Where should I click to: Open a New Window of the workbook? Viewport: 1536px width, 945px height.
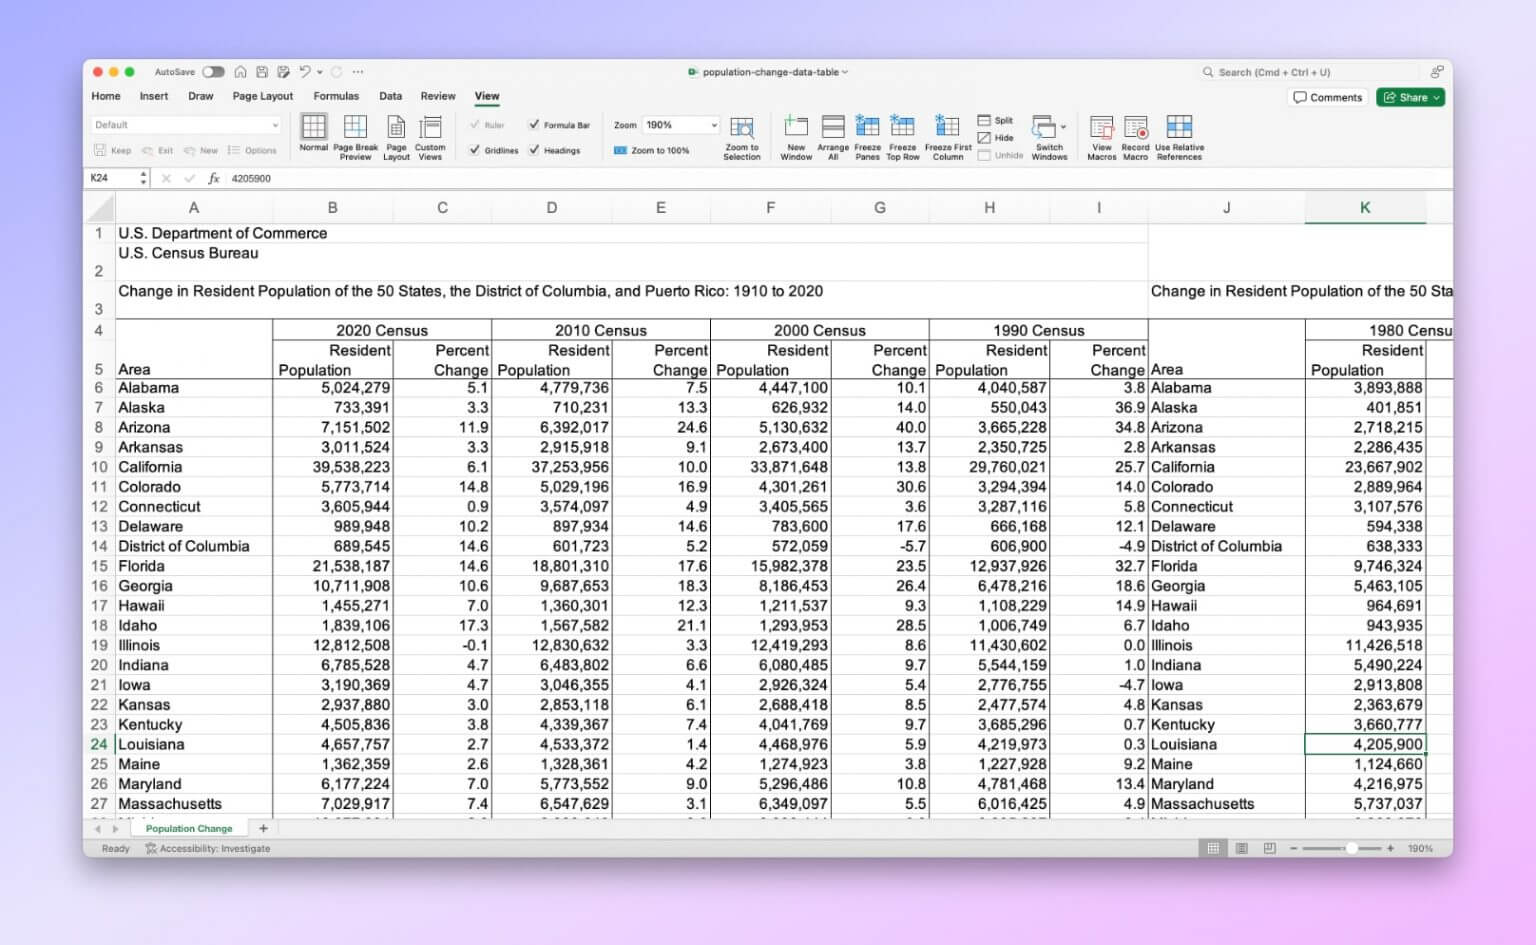[x=796, y=136]
